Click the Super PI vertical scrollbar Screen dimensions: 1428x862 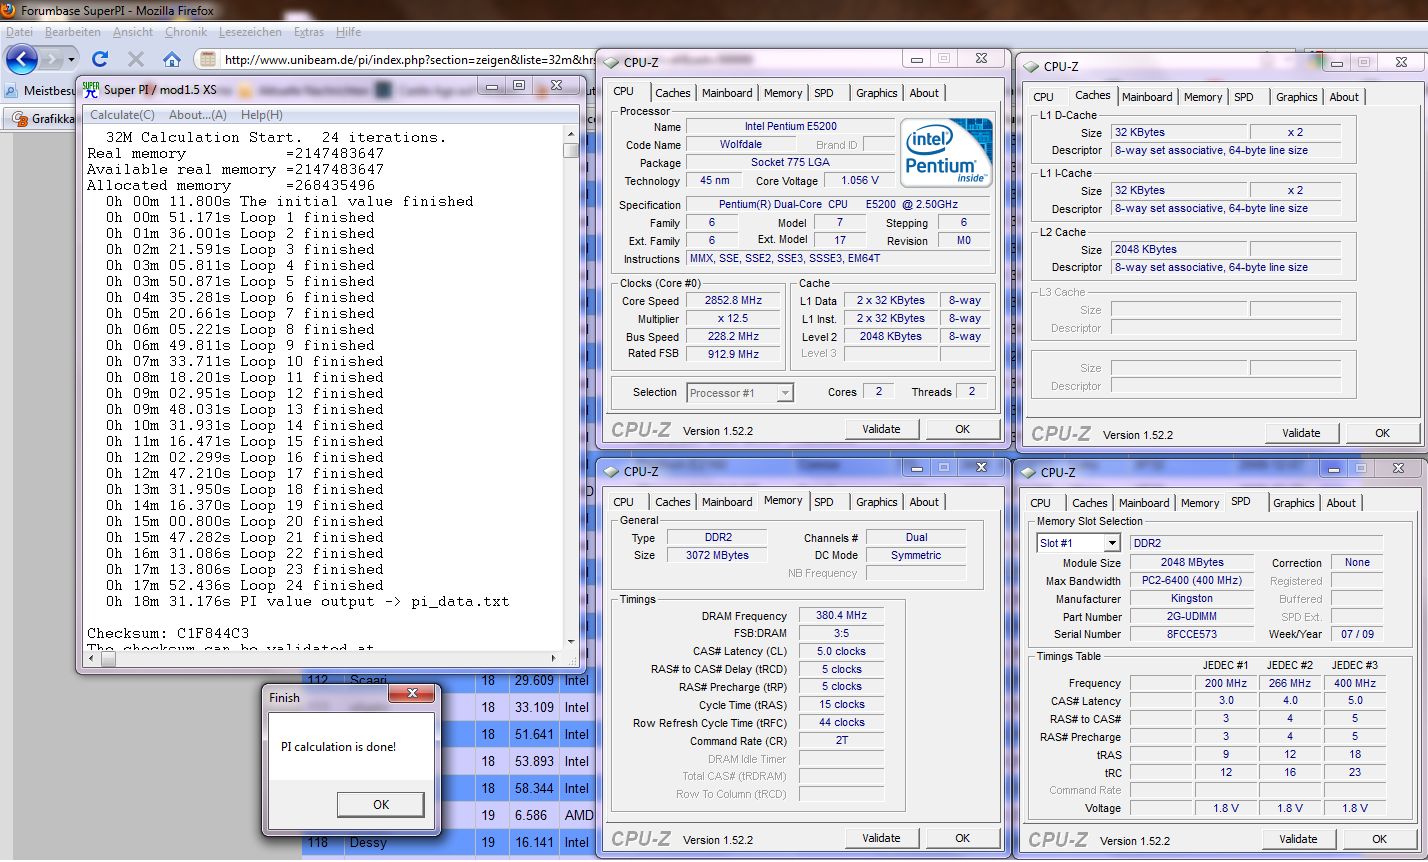tap(571, 390)
